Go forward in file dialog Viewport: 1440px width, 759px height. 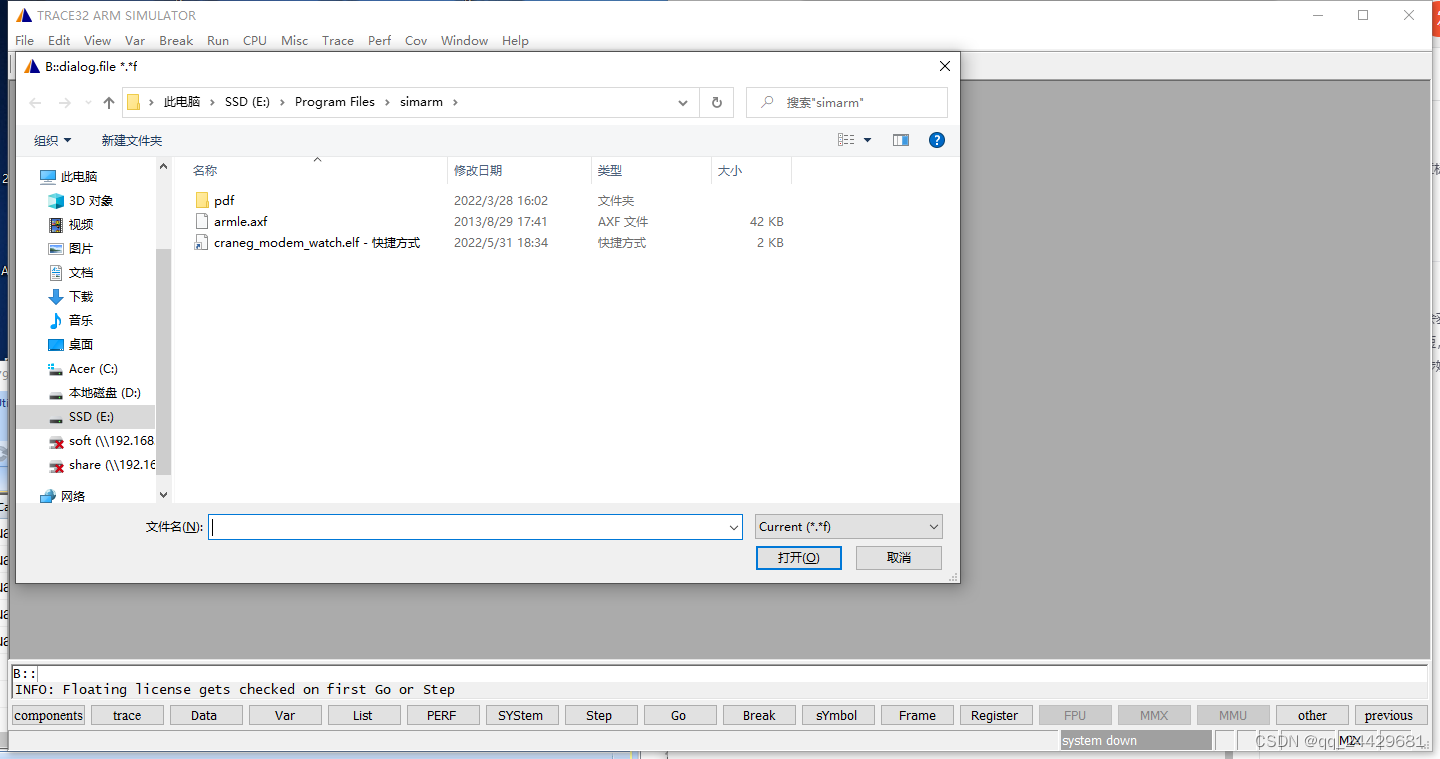64,103
